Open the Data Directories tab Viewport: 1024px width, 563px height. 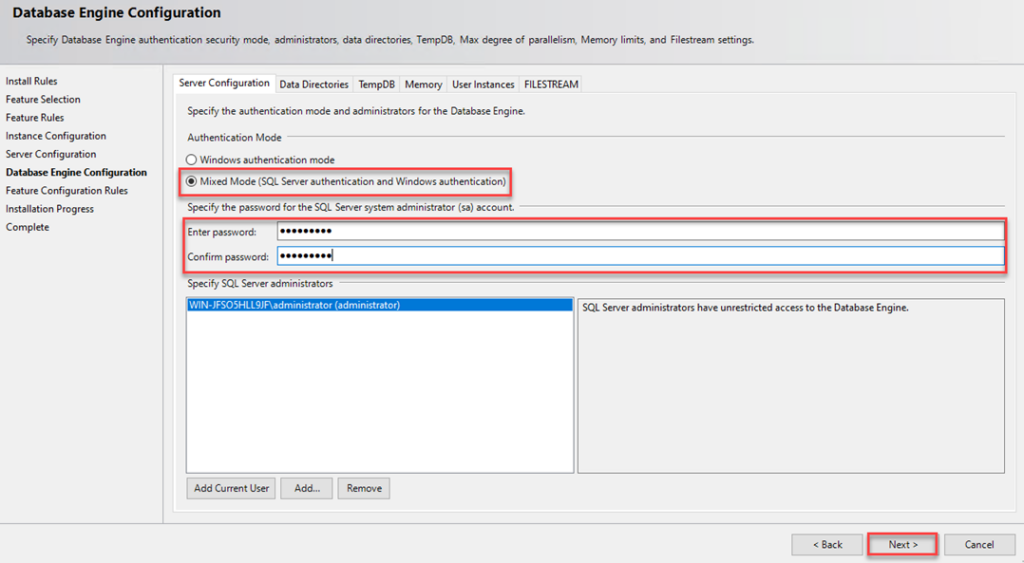(314, 84)
